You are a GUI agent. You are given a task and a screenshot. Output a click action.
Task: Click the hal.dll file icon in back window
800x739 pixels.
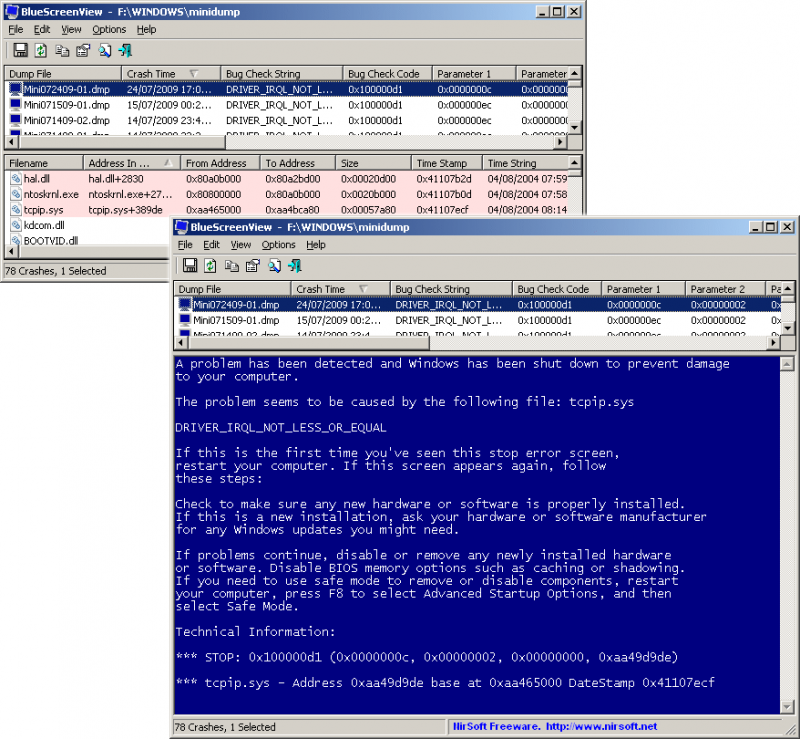(16, 179)
